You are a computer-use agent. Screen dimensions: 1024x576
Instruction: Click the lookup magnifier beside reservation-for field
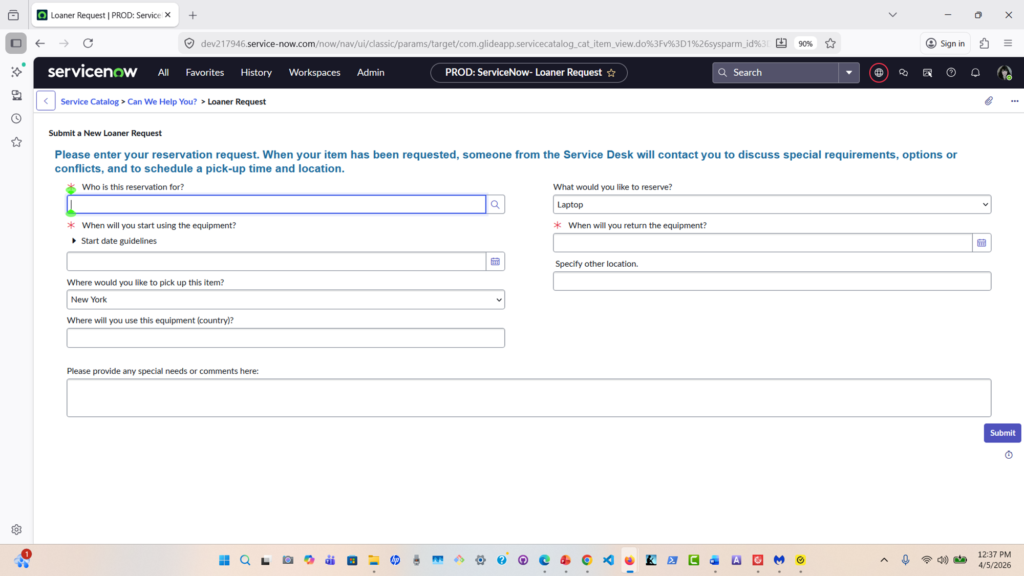495,205
